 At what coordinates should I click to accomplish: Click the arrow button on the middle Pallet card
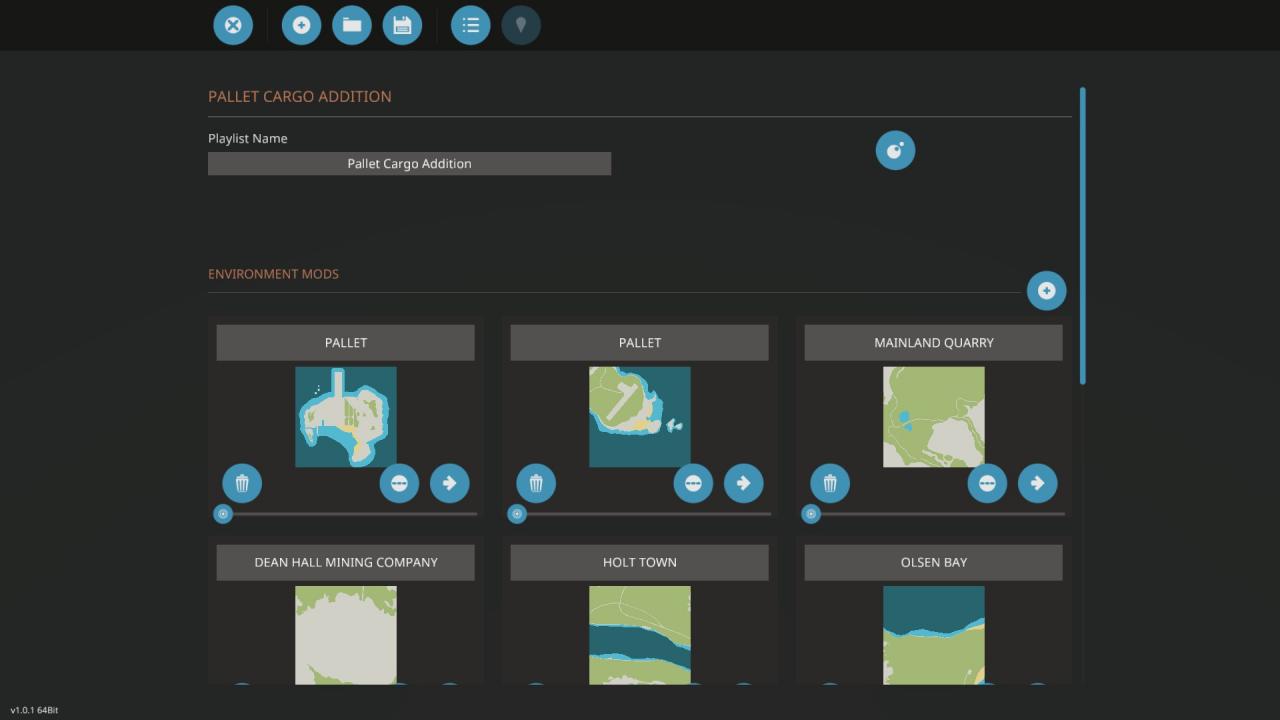(x=743, y=483)
